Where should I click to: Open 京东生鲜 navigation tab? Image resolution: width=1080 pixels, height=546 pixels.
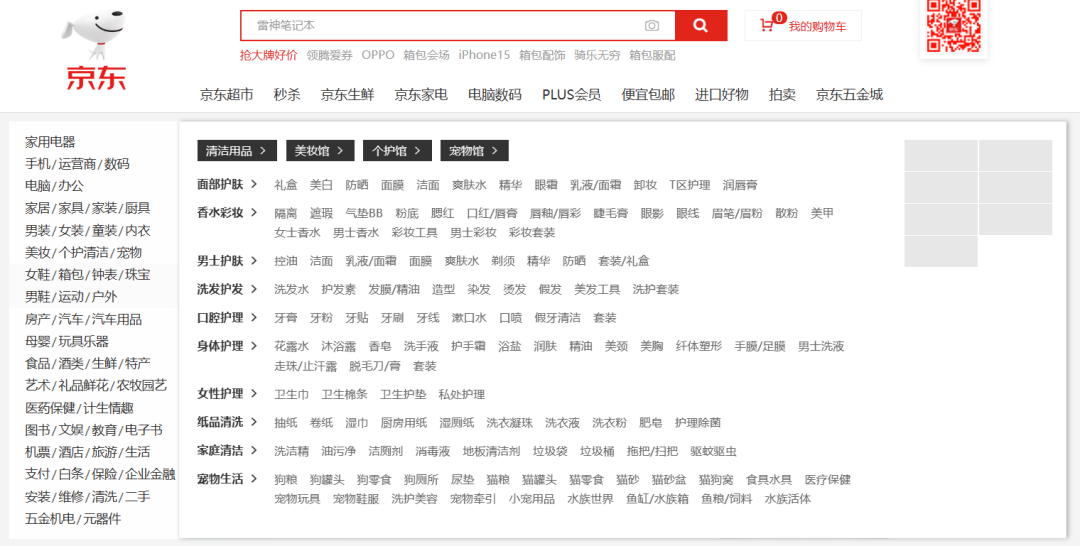pos(347,94)
